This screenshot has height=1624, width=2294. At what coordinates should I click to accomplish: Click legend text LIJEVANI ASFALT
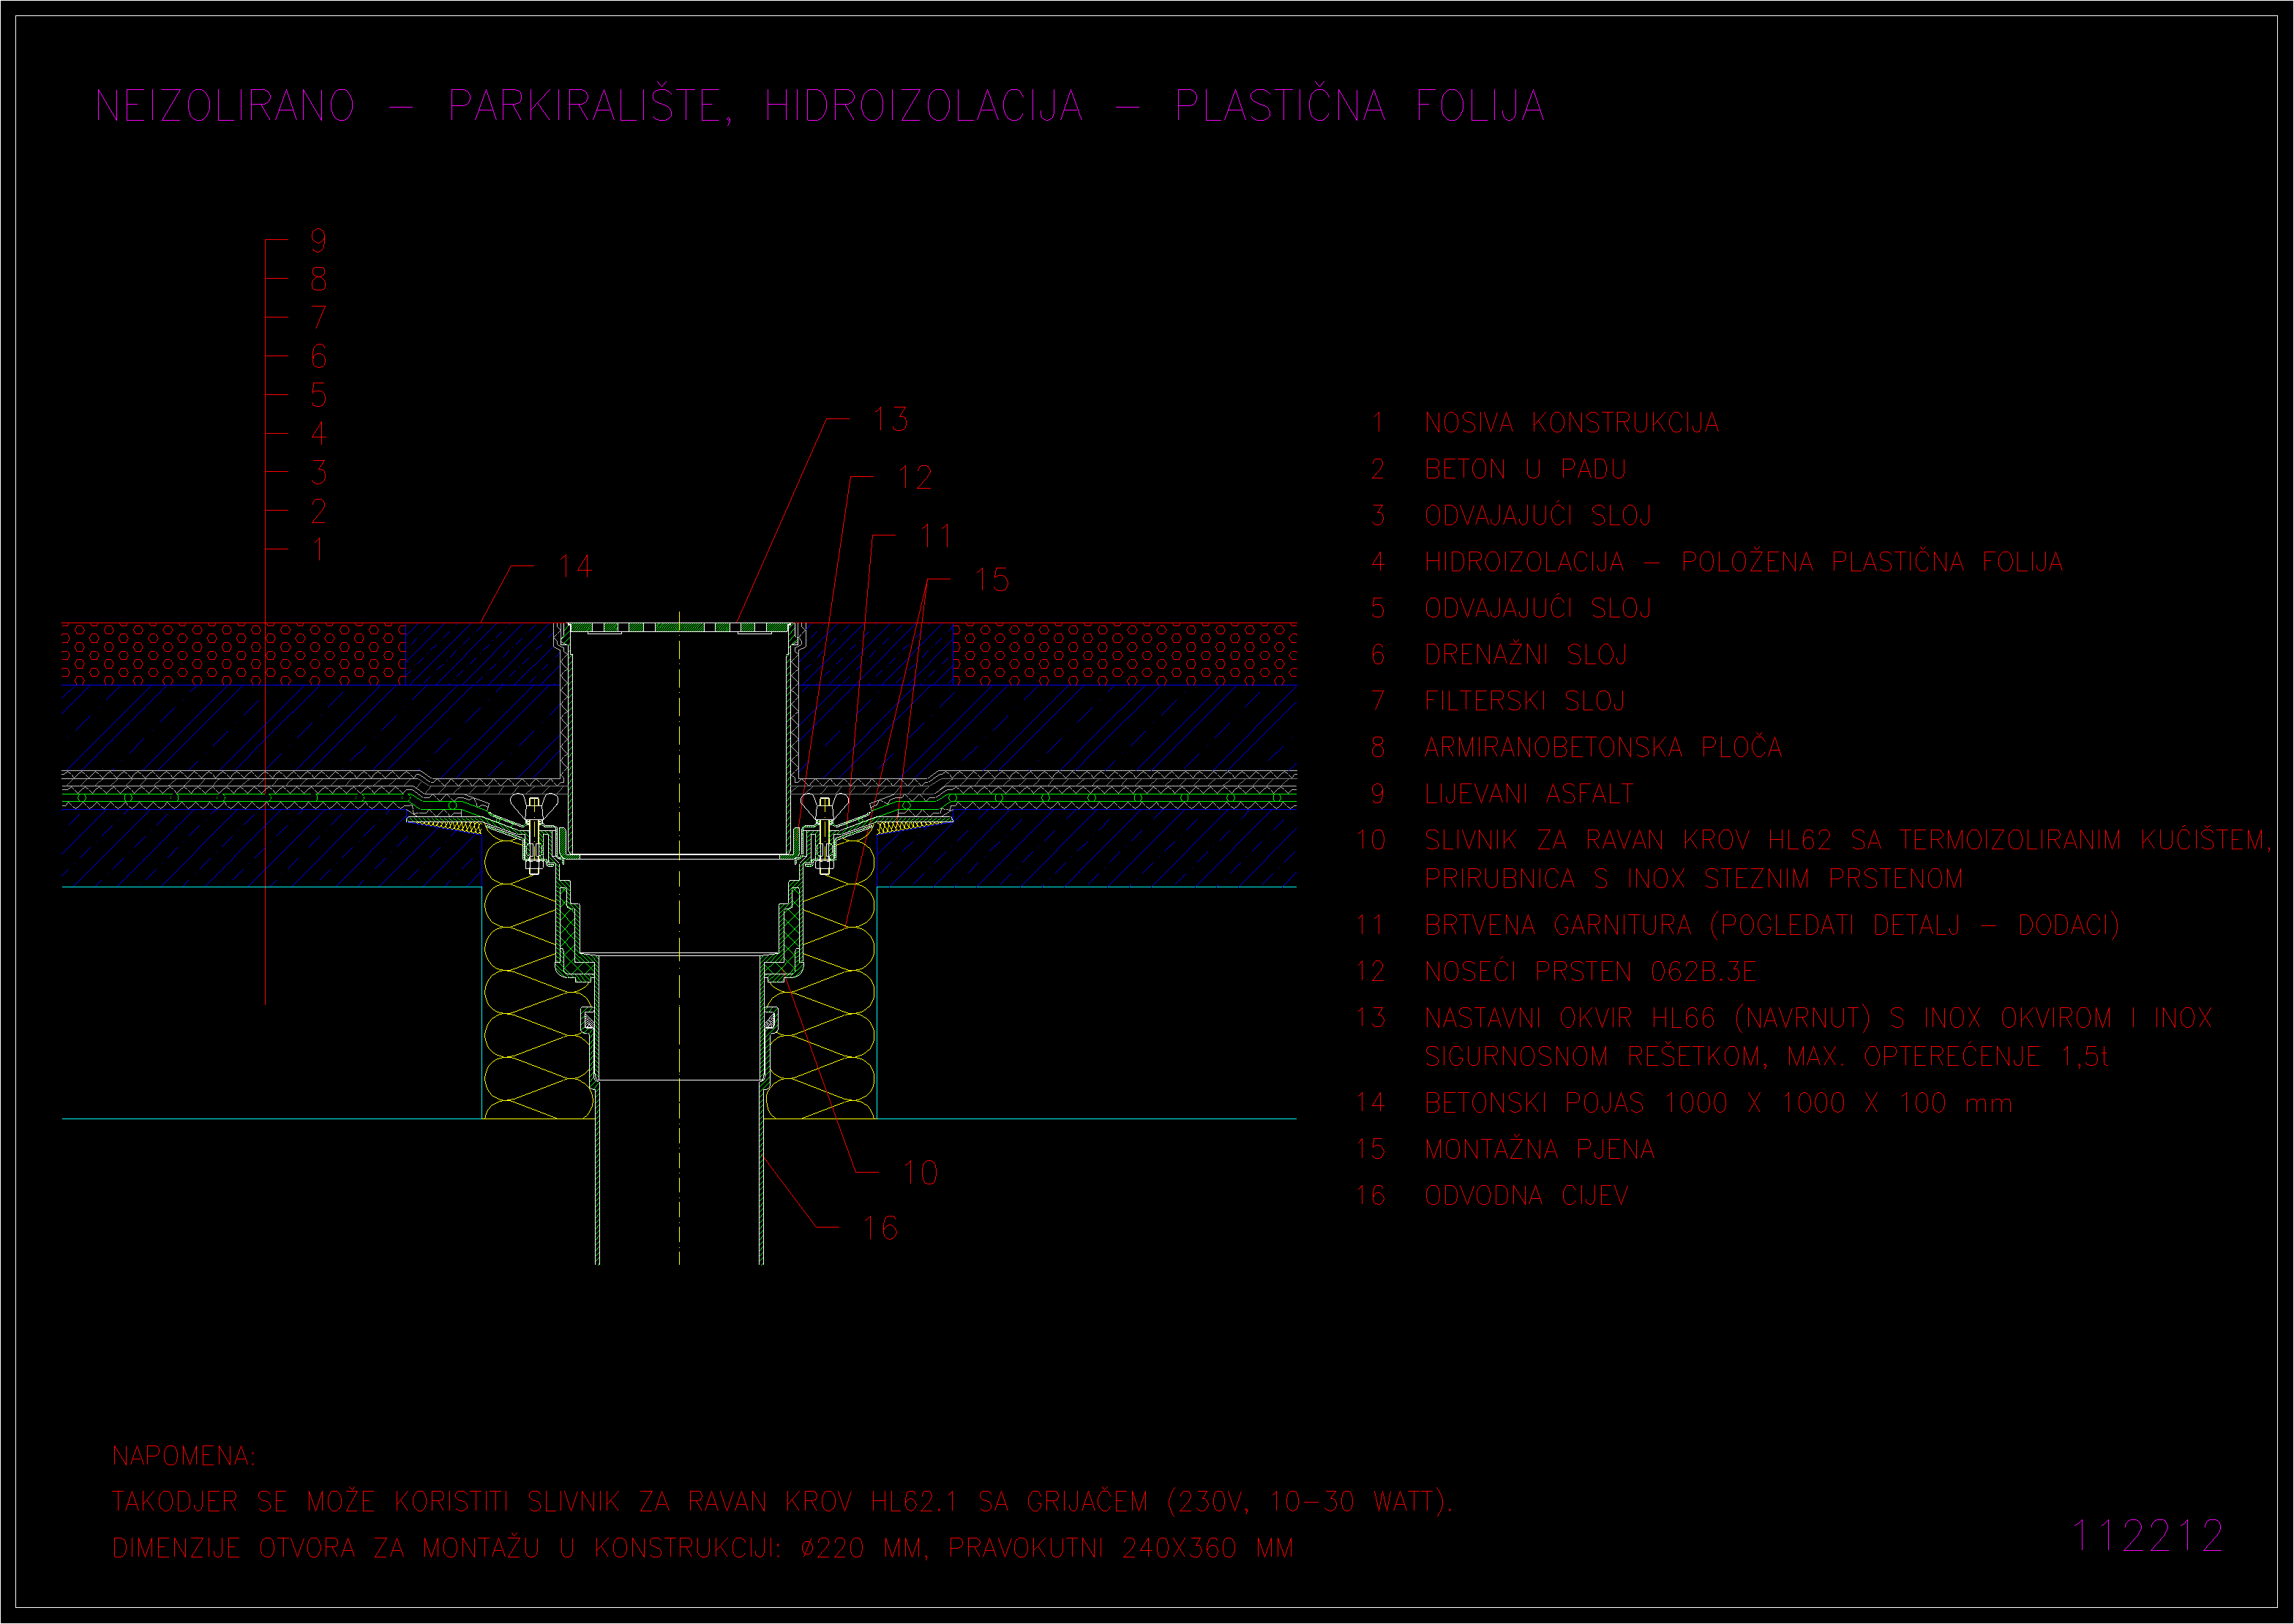(x=1529, y=794)
